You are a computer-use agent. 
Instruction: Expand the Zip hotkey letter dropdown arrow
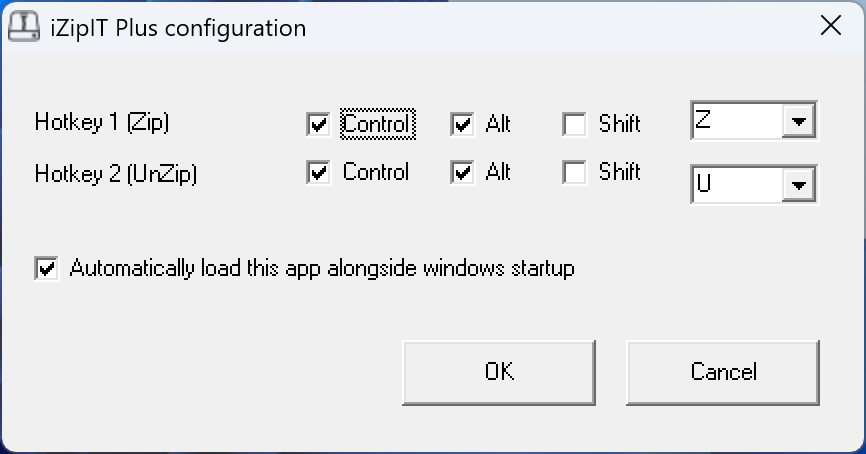(x=798, y=122)
